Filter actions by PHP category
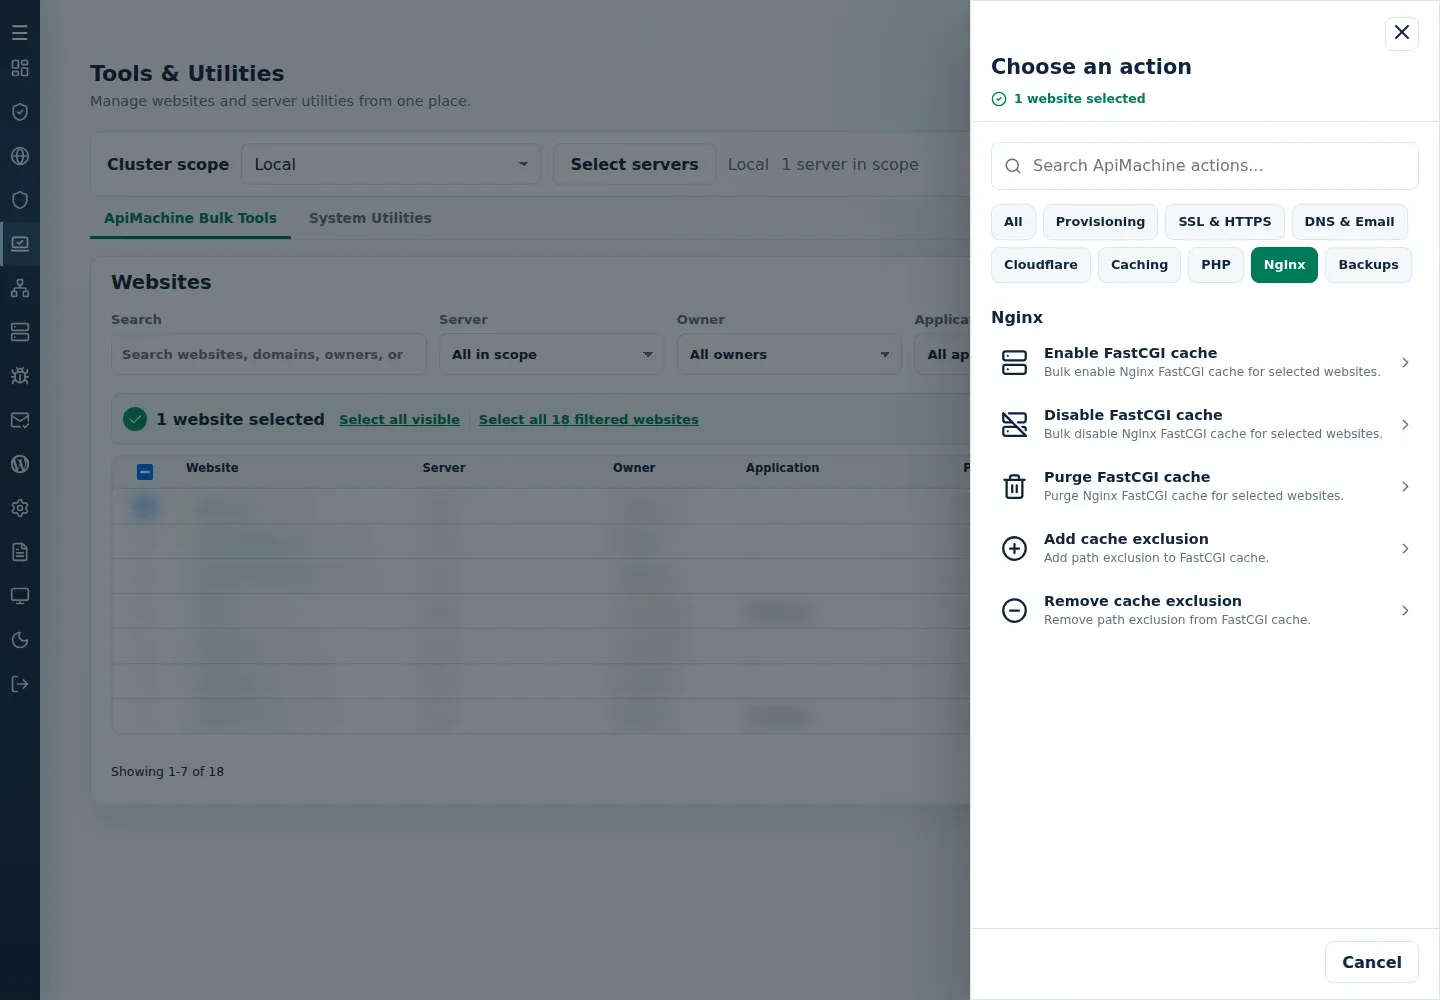1440x1000 pixels. (x=1216, y=265)
